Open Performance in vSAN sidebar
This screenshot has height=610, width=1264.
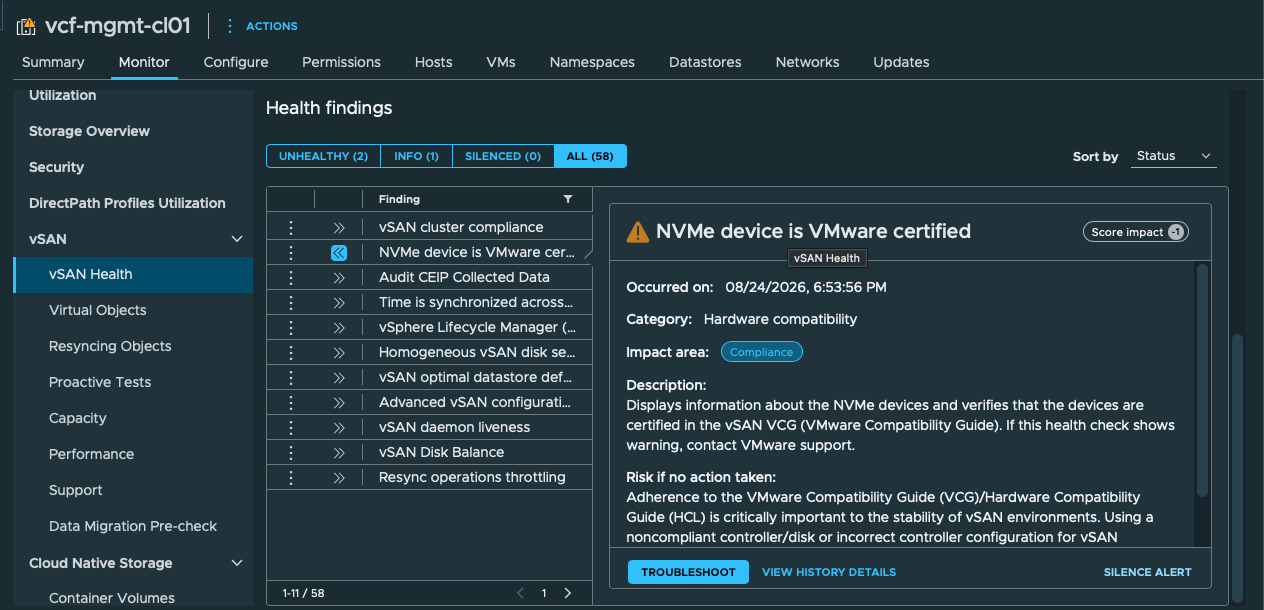pos(91,454)
